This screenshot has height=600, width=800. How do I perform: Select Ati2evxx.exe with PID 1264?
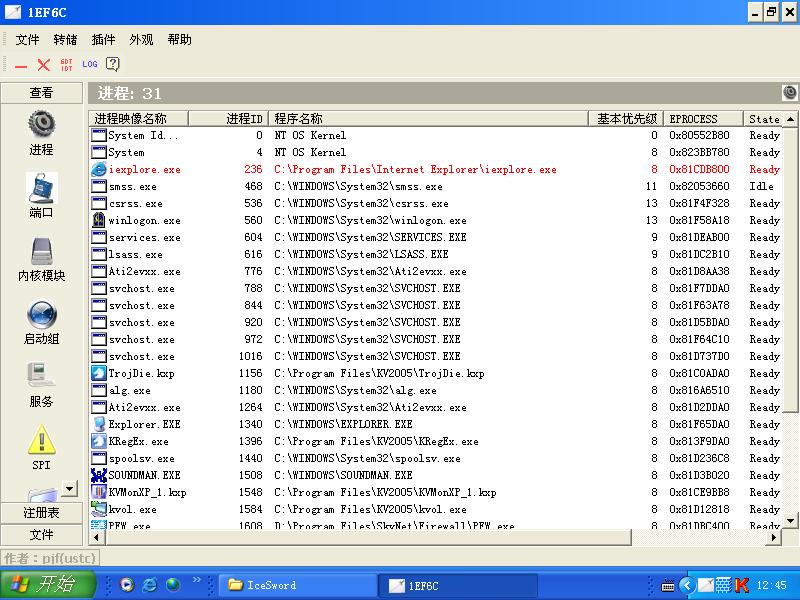click(436, 407)
